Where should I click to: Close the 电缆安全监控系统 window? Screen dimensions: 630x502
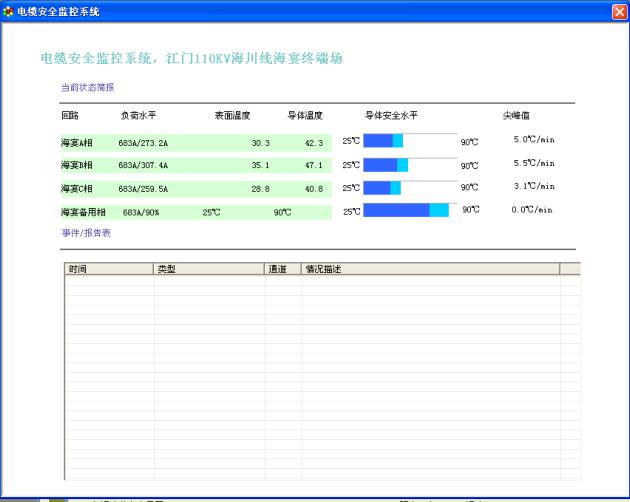tap(618, 11)
